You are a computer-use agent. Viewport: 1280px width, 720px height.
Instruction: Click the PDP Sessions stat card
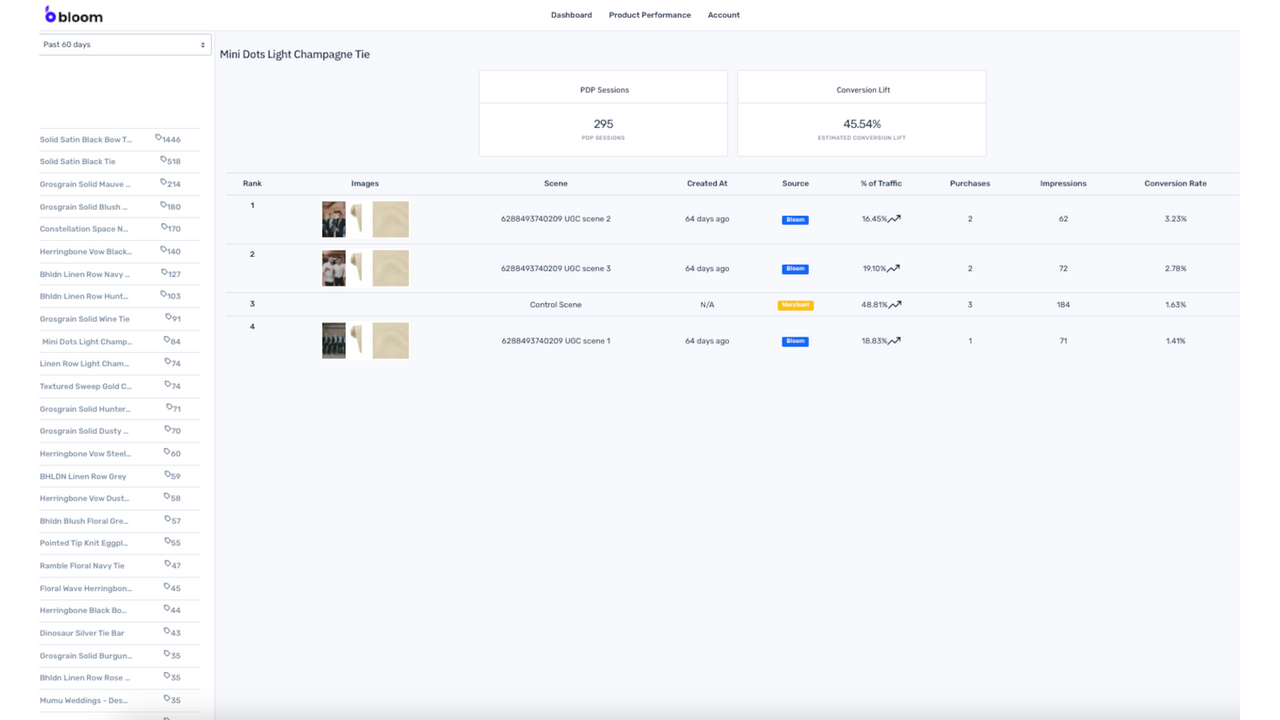(x=602, y=112)
